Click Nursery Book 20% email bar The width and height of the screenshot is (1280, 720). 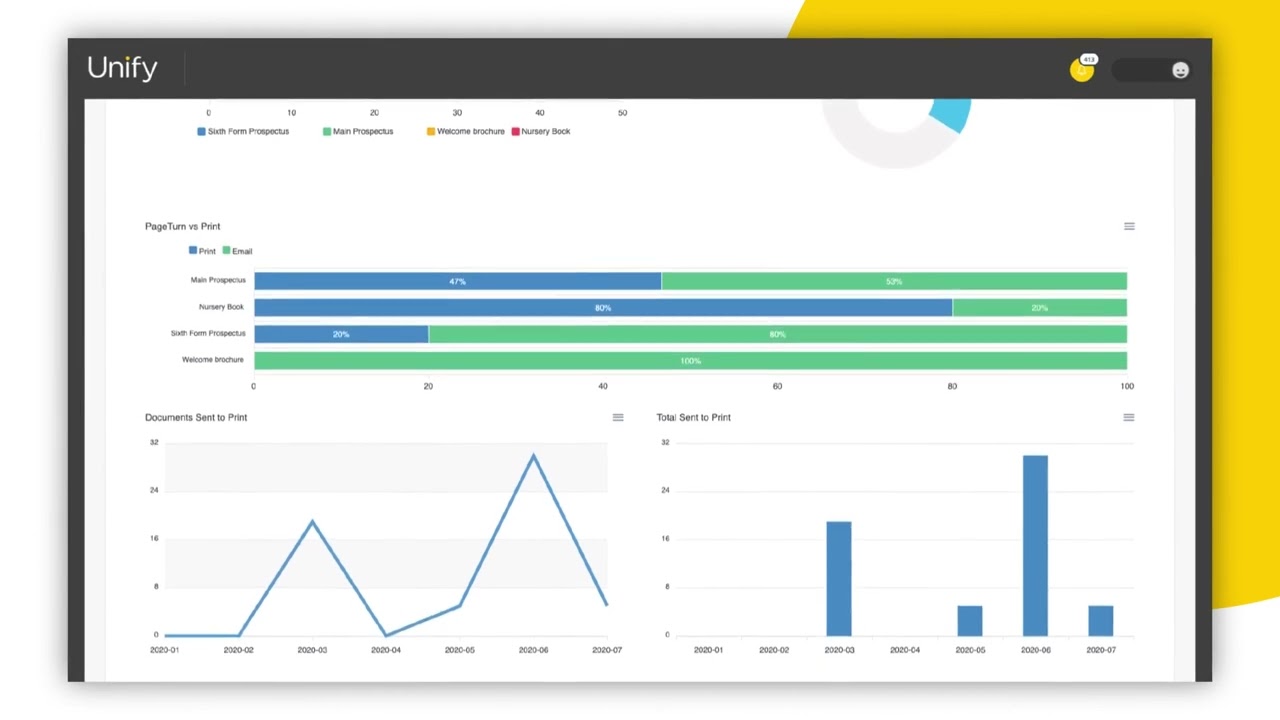[1040, 308]
